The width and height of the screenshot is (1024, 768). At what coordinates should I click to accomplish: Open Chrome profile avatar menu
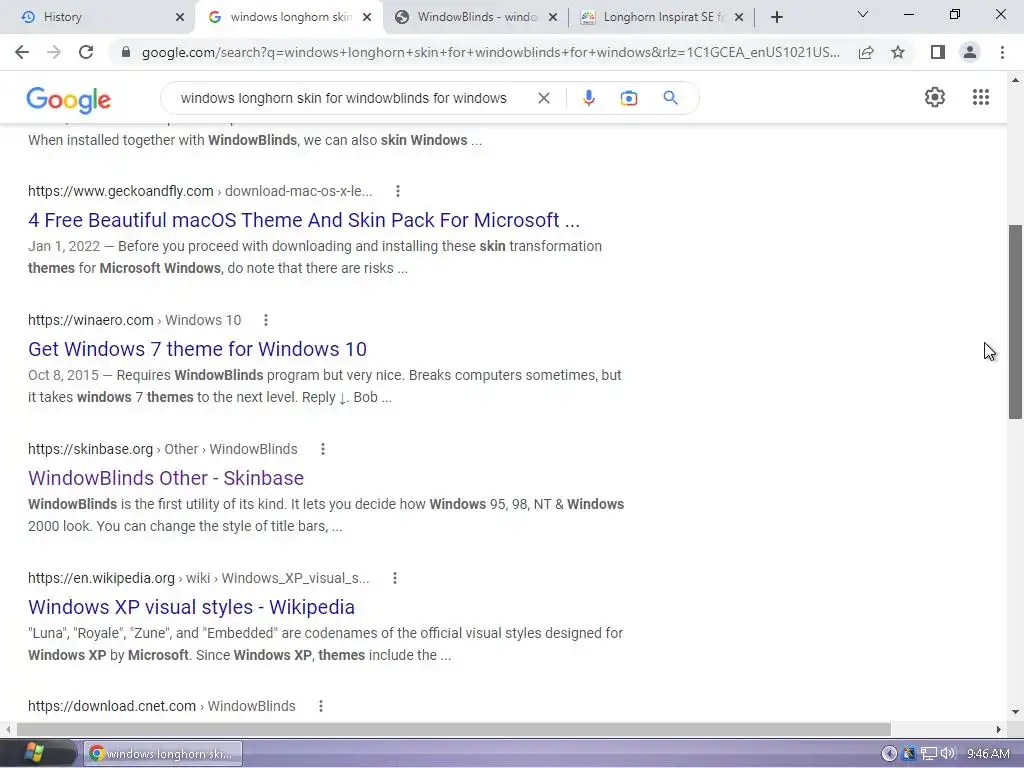970,52
